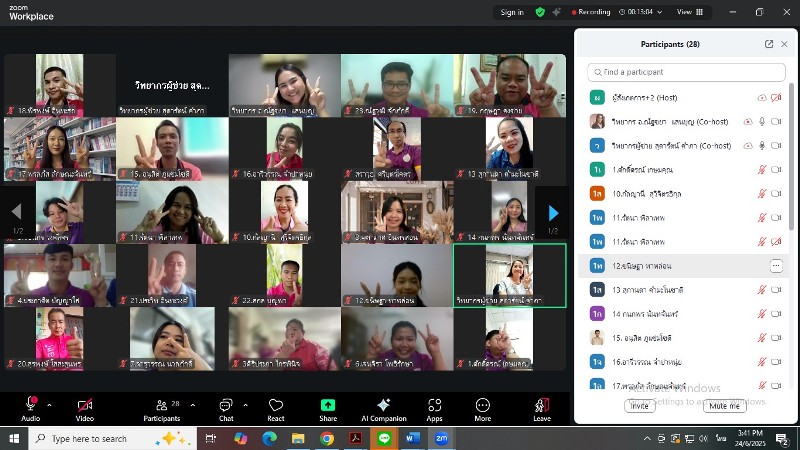Select participant 16 in the list
800x450 pixels.
(684, 362)
